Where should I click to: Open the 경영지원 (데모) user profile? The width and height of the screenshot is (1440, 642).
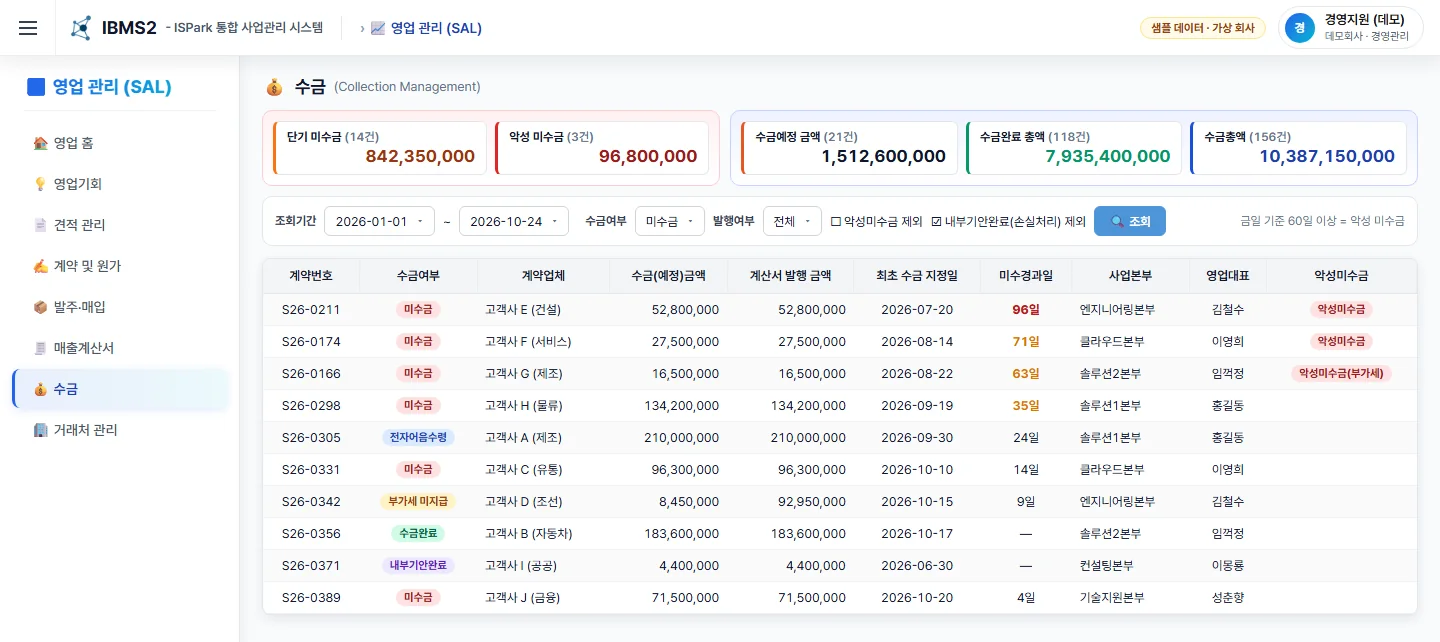[x=1350, y=28]
